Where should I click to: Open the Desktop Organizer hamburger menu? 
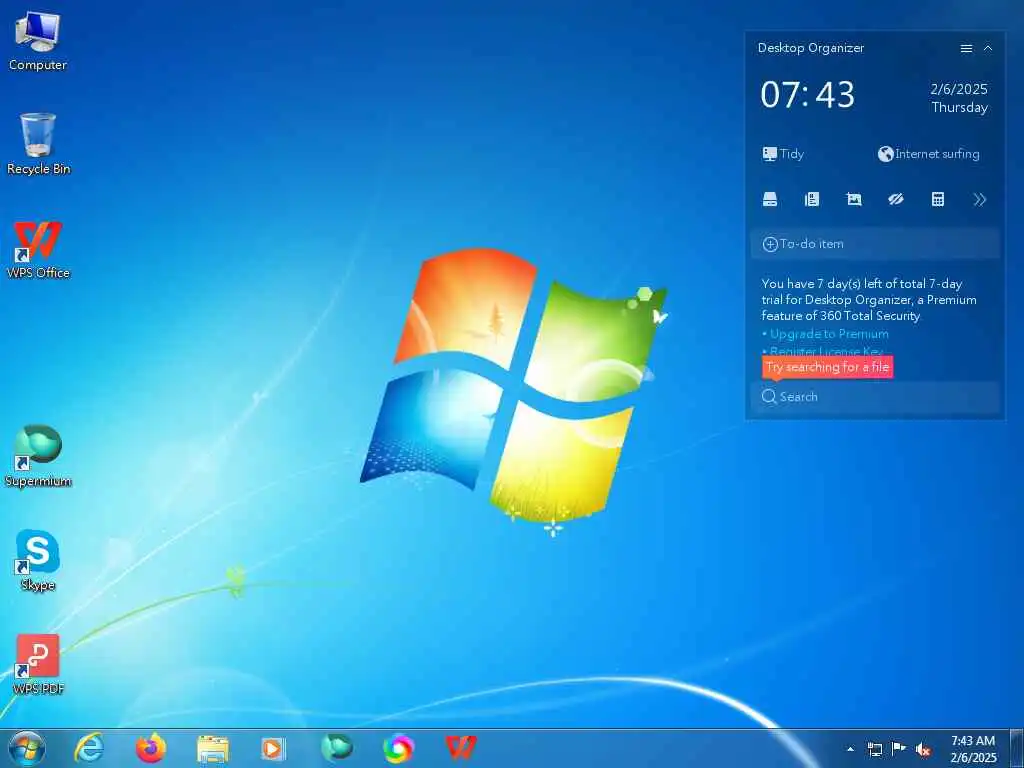(x=966, y=48)
